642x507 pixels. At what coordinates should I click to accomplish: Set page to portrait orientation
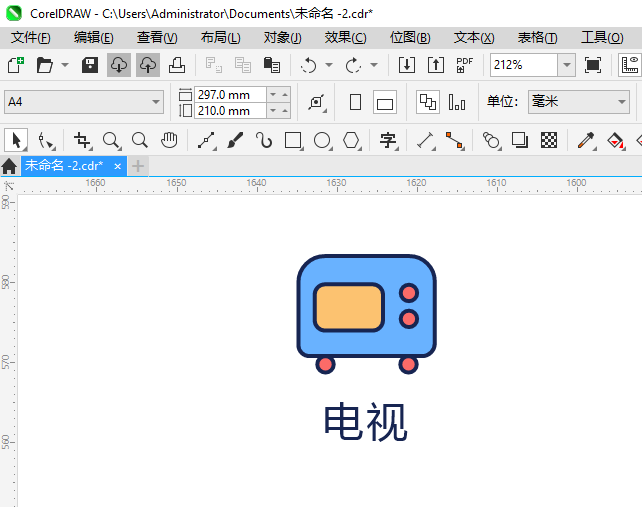coord(355,102)
